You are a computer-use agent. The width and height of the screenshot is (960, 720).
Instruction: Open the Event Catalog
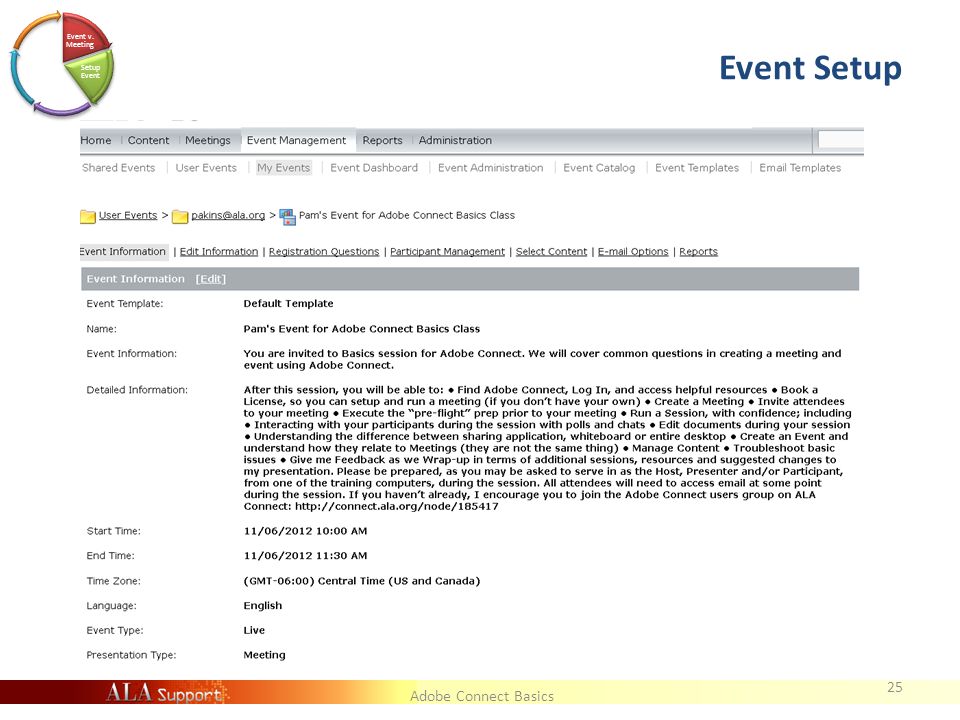[599, 168]
